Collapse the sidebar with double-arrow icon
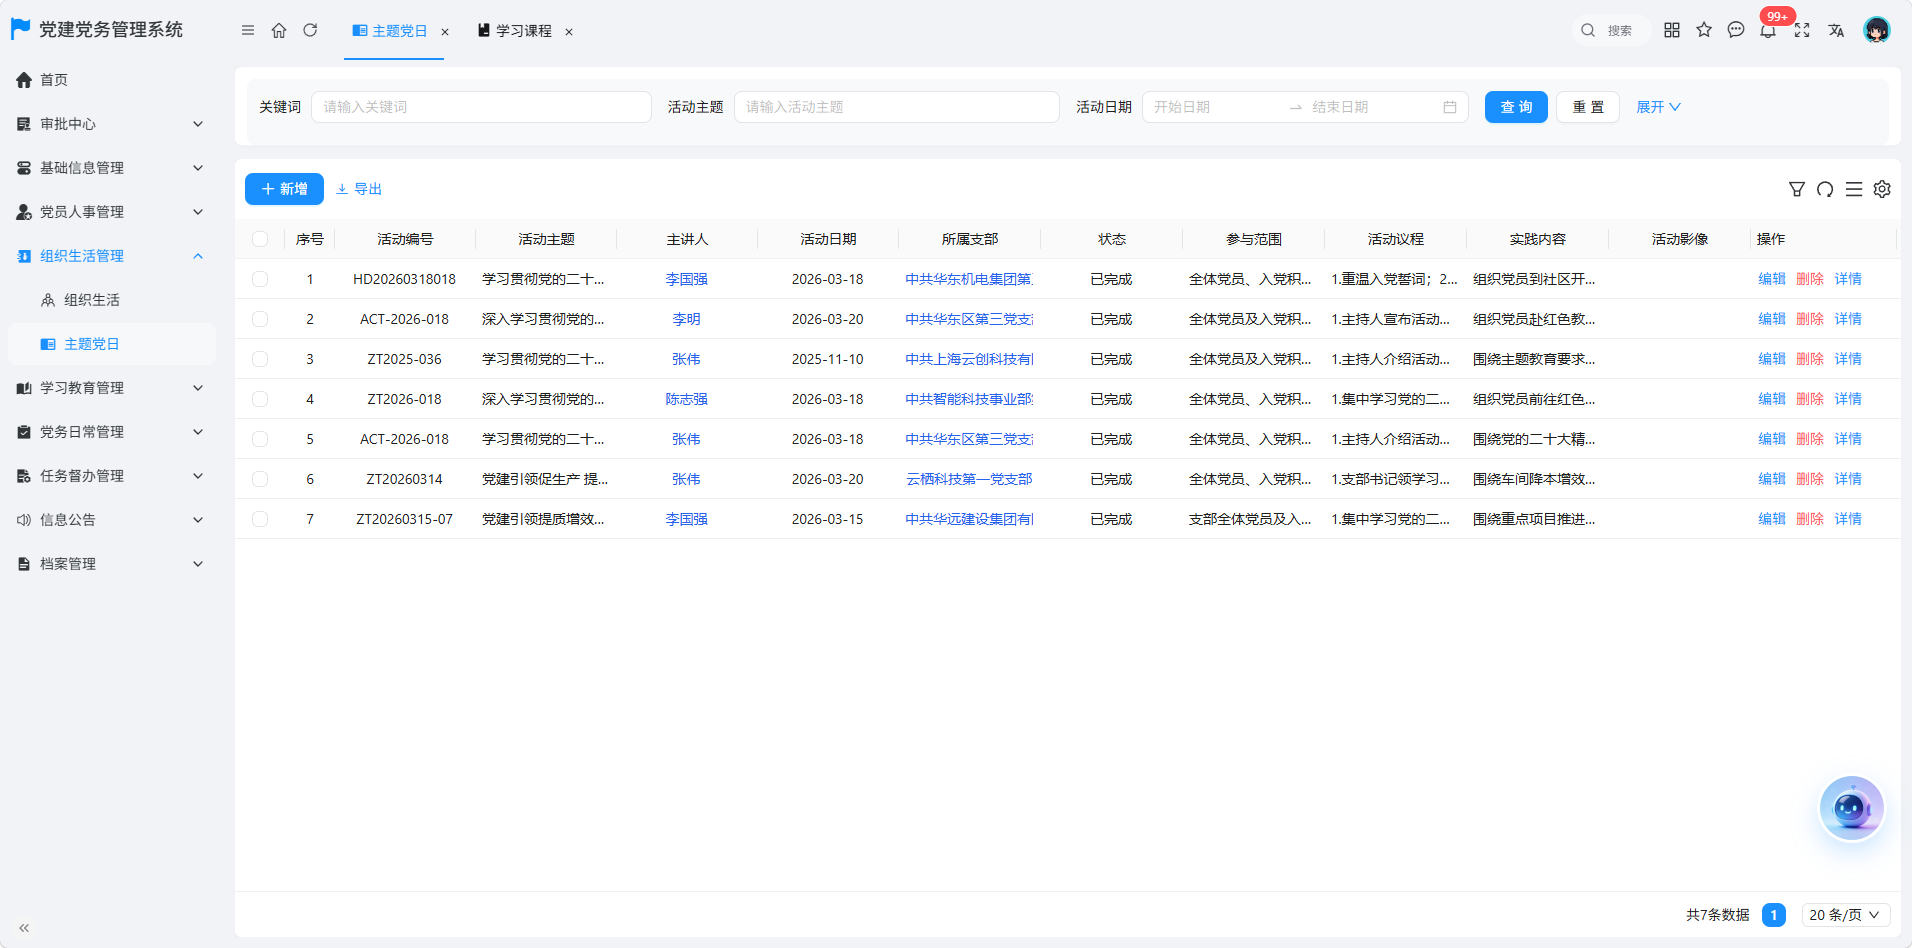The width and height of the screenshot is (1912, 948). coord(24,928)
